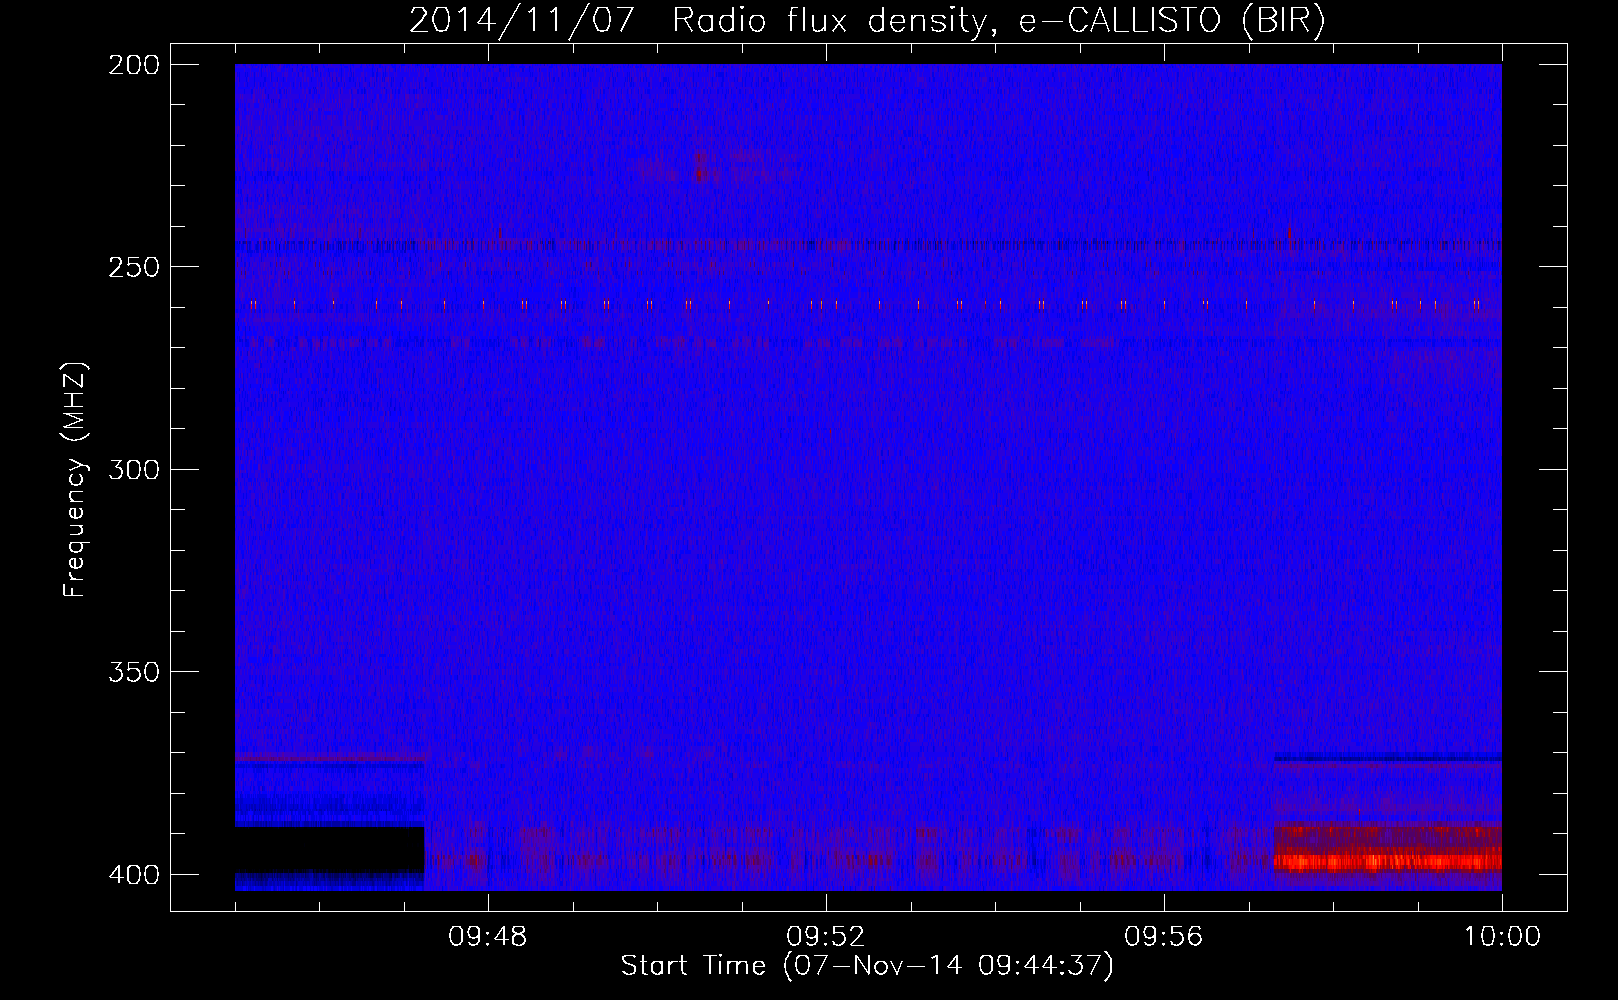Viewport: 1618px width, 1000px height.
Task: Click the black data gap block at spectrogram start
Action: coord(329,849)
